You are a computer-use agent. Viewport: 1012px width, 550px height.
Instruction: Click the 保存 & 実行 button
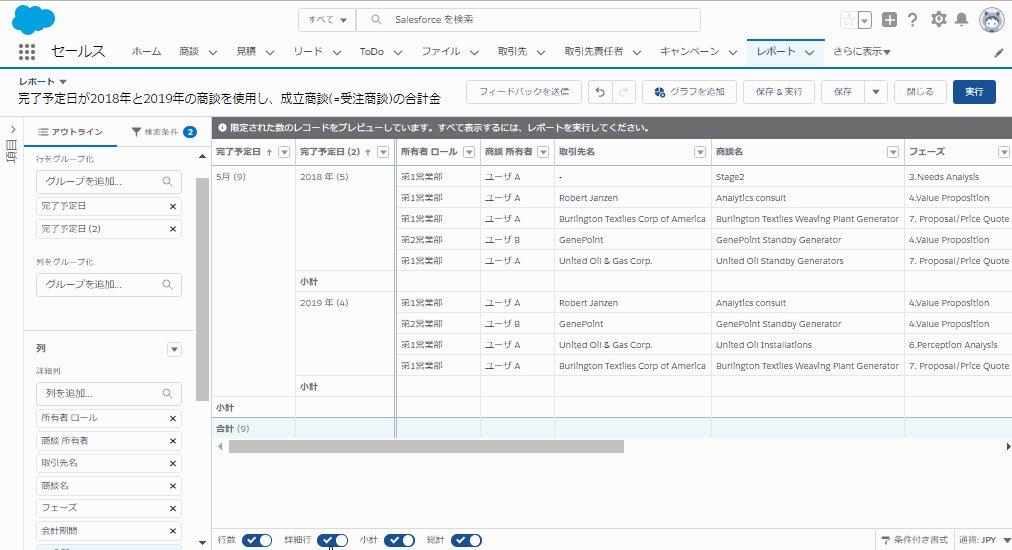click(x=779, y=92)
